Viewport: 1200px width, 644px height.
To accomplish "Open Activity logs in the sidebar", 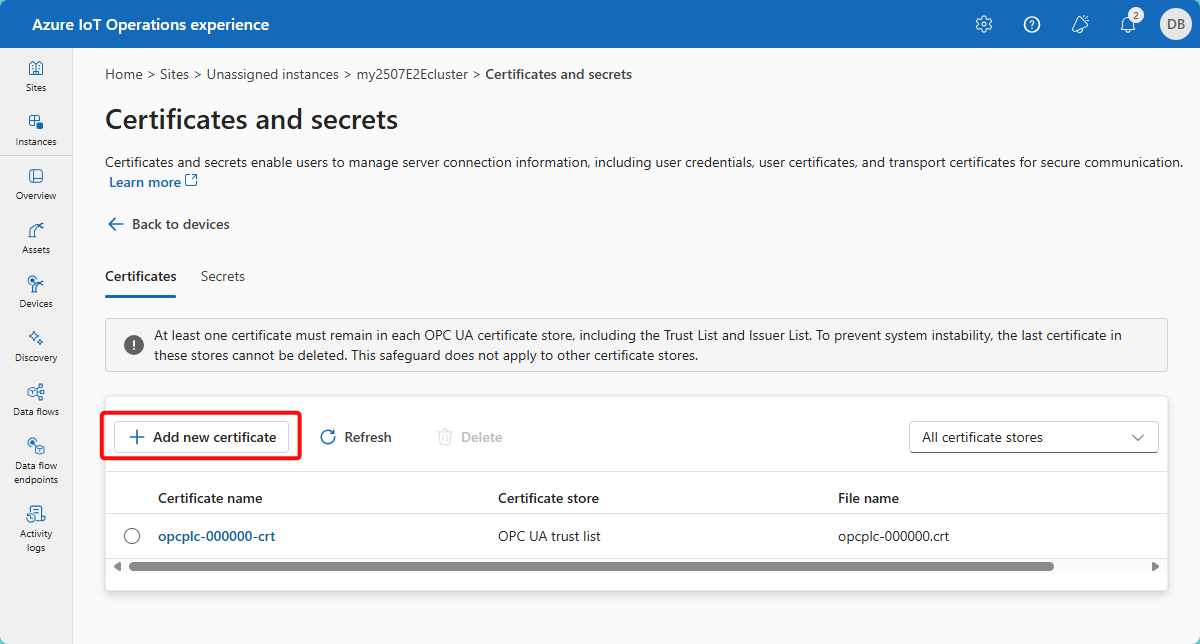I will click(36, 529).
